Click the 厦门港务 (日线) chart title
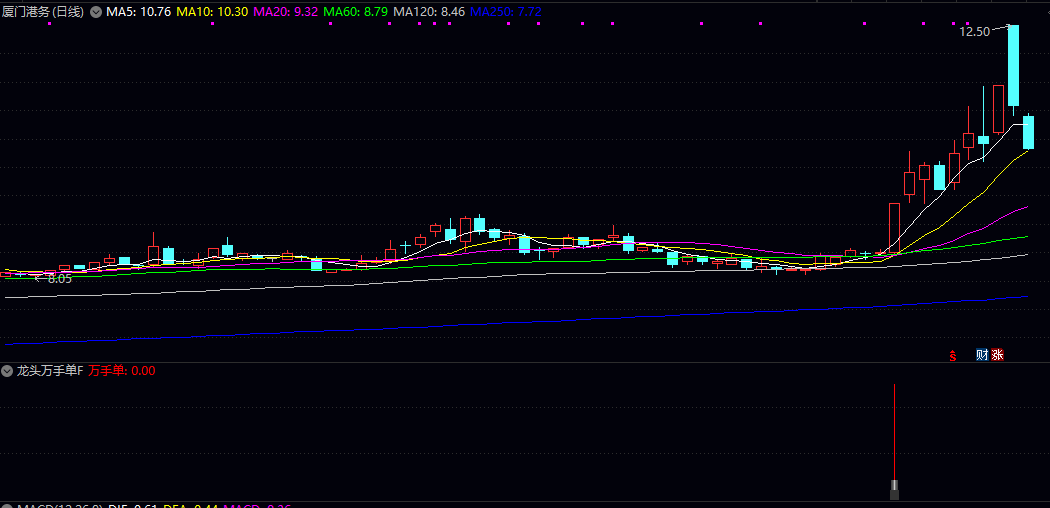 [x=43, y=12]
